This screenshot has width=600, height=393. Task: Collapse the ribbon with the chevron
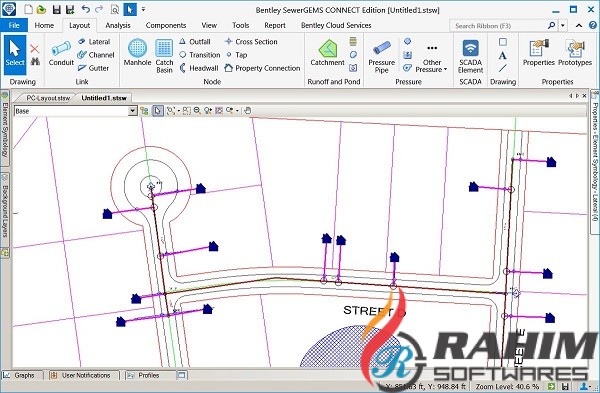(579, 26)
